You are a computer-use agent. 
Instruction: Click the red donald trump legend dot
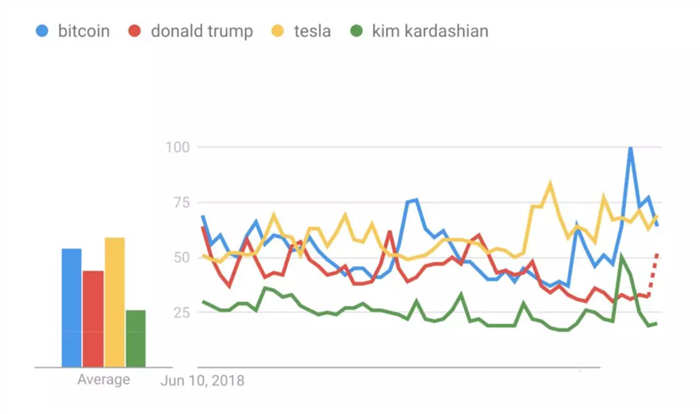coord(134,31)
